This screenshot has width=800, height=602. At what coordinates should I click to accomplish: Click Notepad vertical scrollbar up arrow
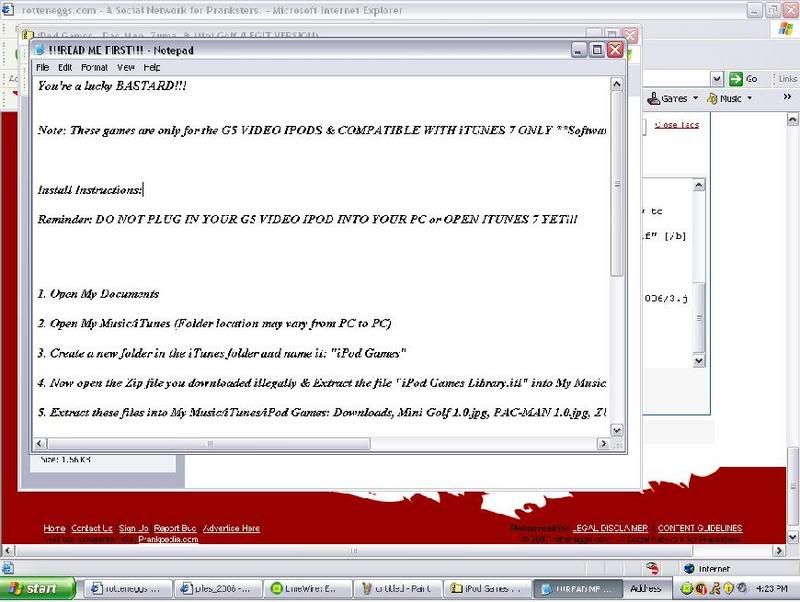[617, 84]
